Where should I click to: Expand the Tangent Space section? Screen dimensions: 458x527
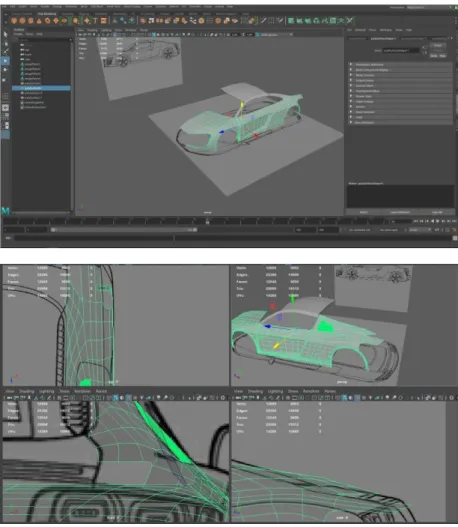point(400,80)
